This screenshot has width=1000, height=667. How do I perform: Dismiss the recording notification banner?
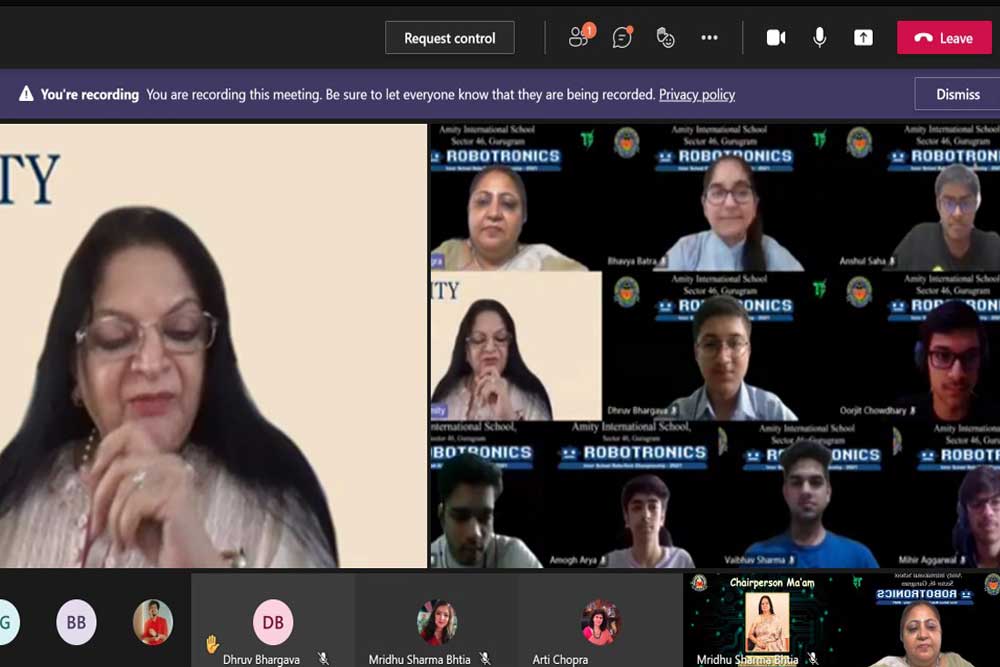pyautogui.click(x=957, y=94)
